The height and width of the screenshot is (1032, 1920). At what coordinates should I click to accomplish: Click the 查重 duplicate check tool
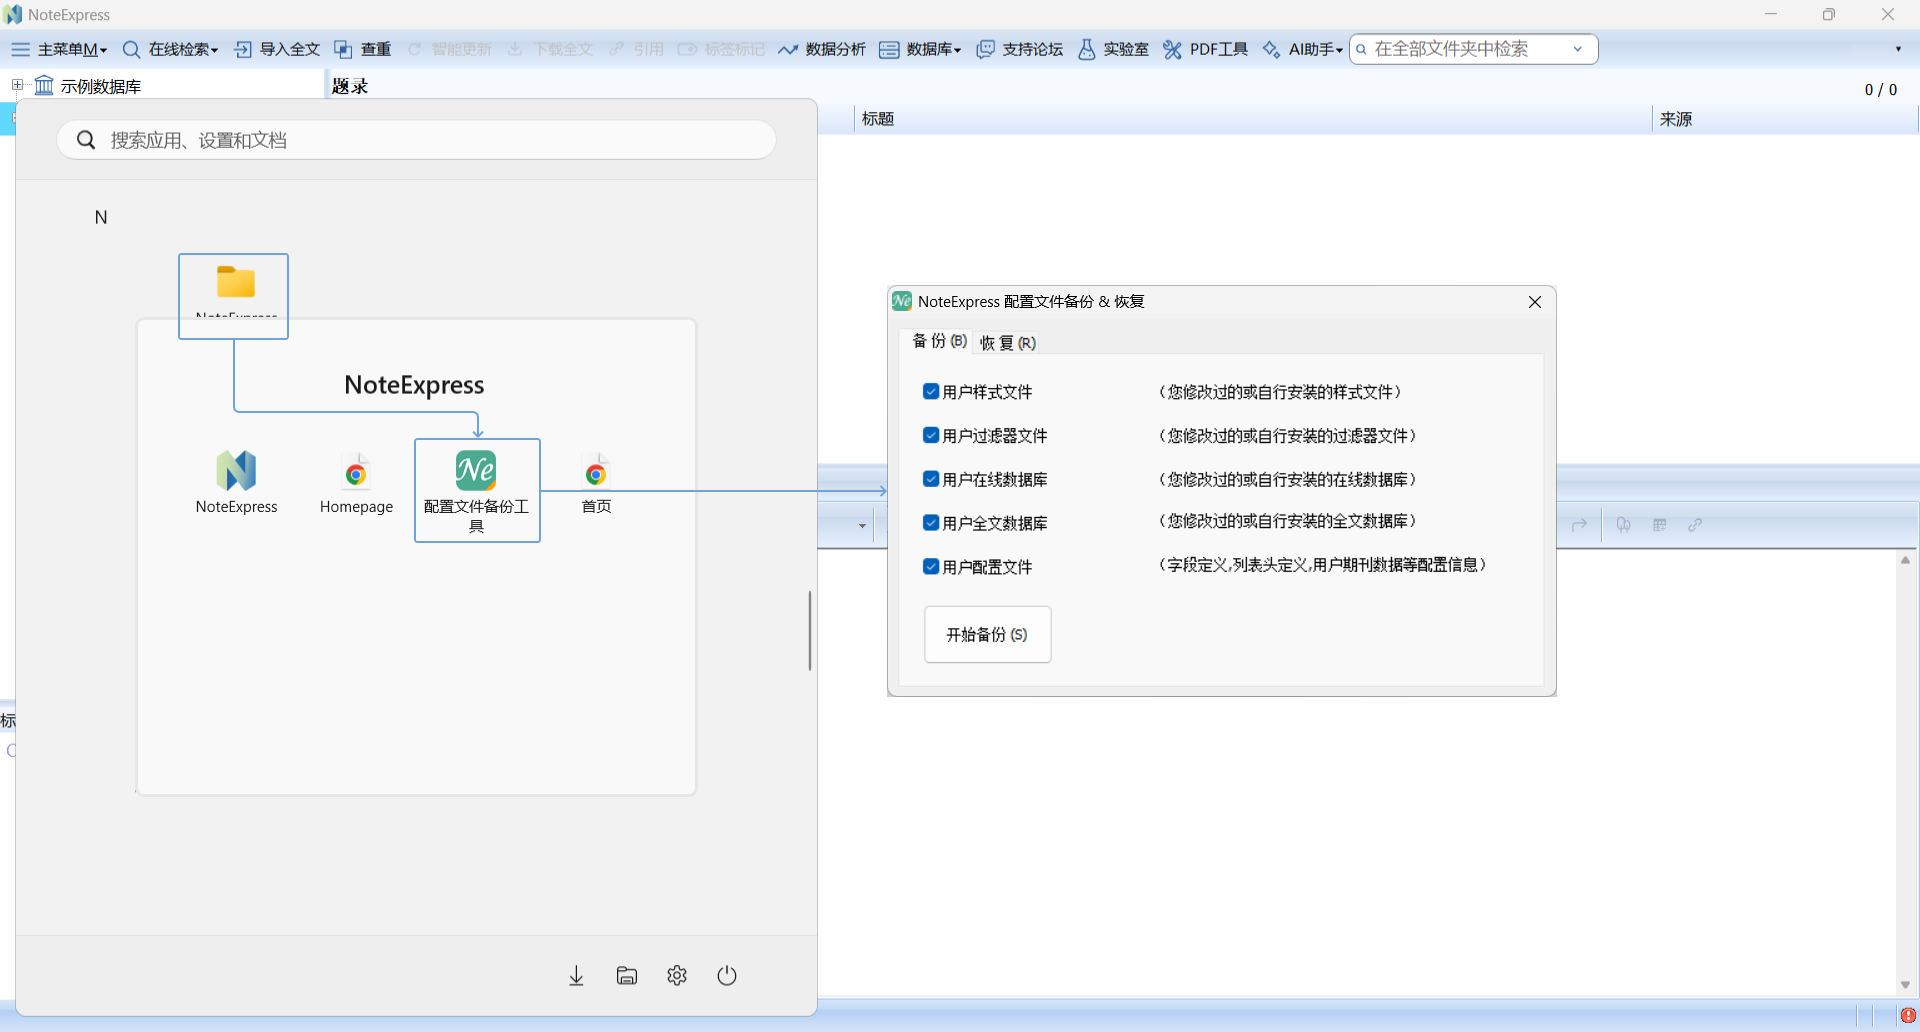[x=363, y=49]
